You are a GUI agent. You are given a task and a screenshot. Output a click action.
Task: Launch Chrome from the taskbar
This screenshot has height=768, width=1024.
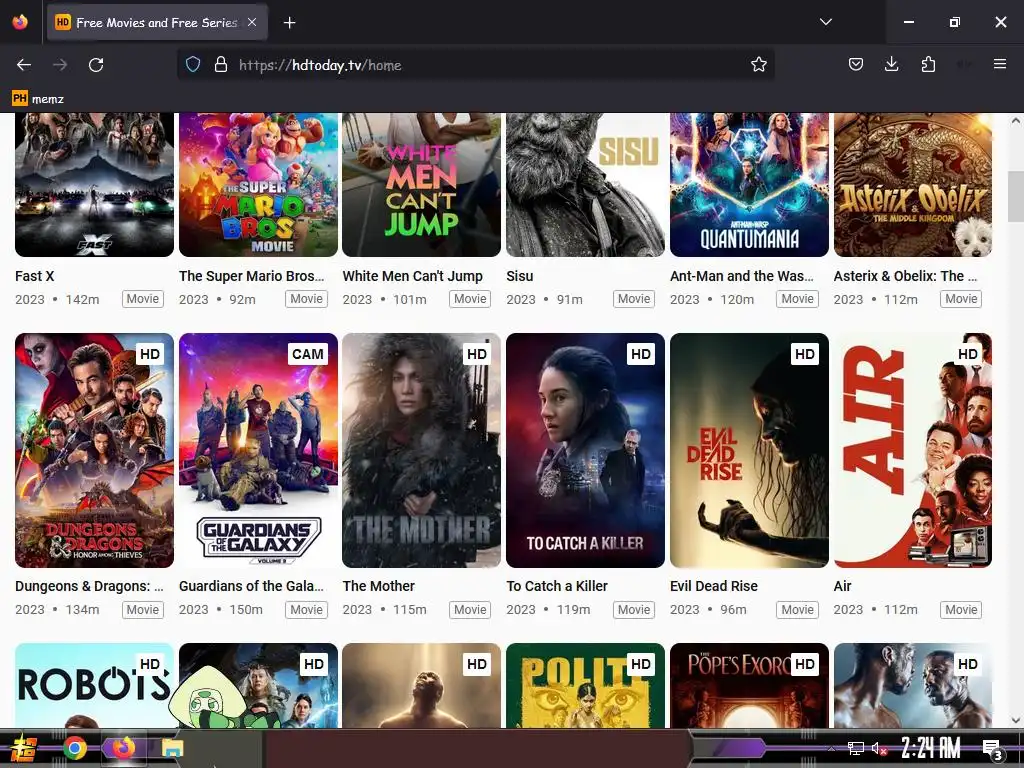coord(75,748)
